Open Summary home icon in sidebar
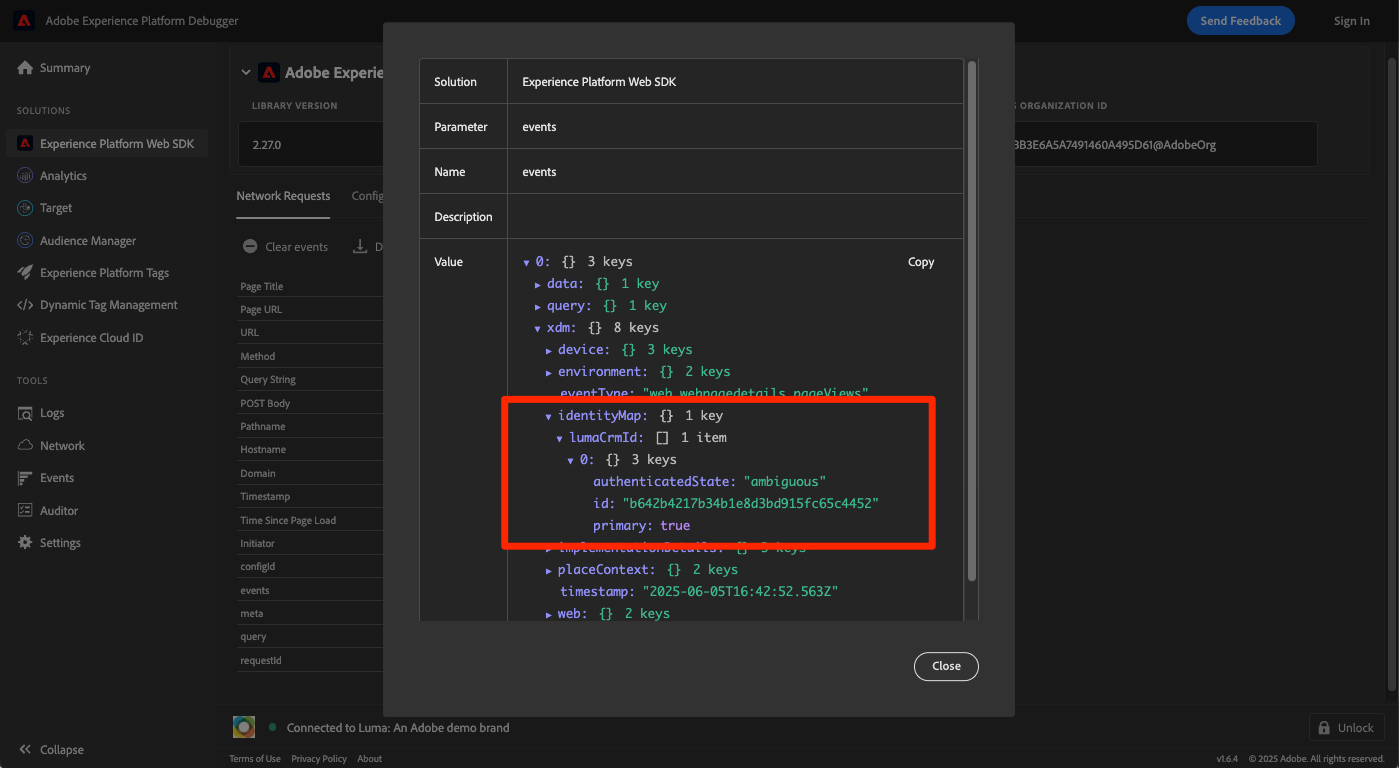1399x768 pixels. pos(25,68)
